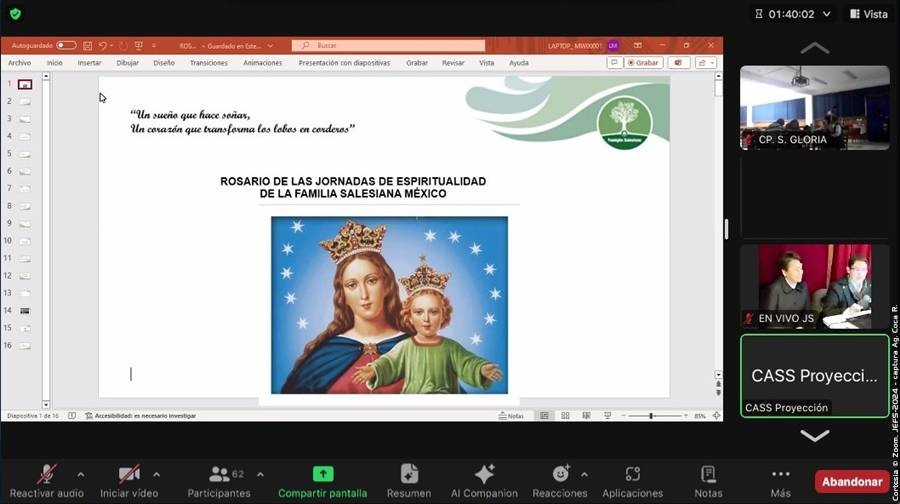The height and width of the screenshot is (504, 900).
Task: Open the Vista layout button in Zoom
Action: pos(869,14)
